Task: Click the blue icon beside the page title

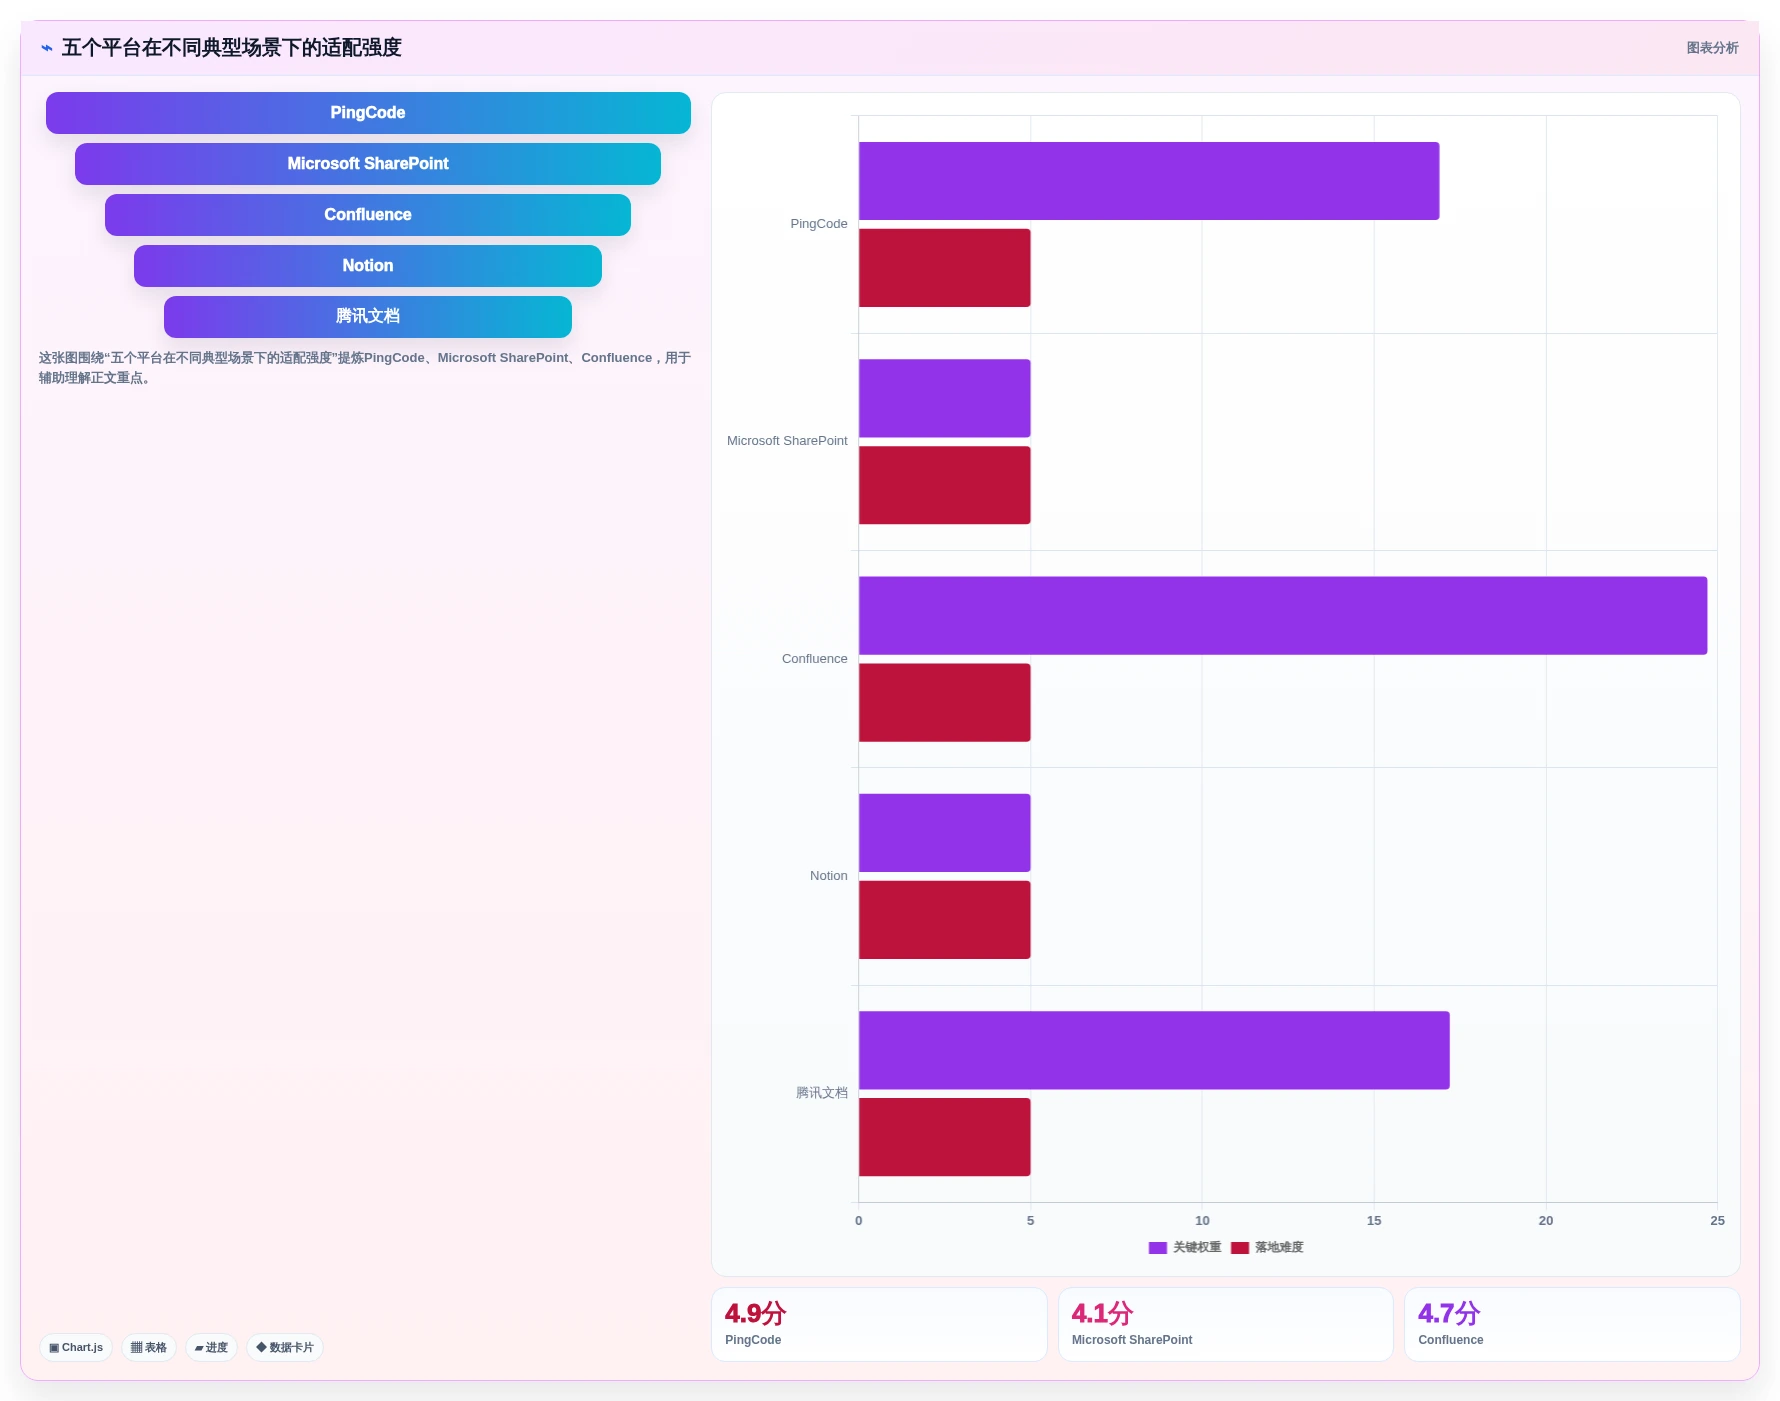Action: pyautogui.click(x=47, y=48)
